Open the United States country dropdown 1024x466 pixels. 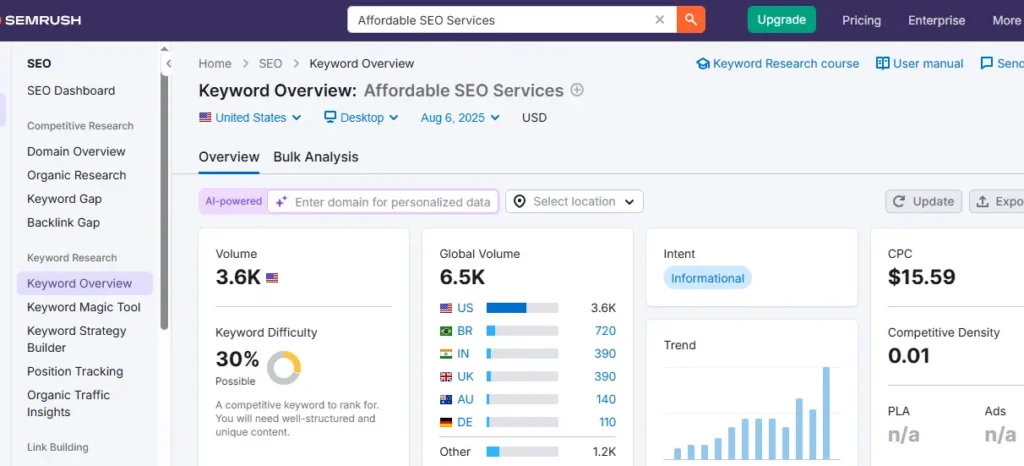250,117
